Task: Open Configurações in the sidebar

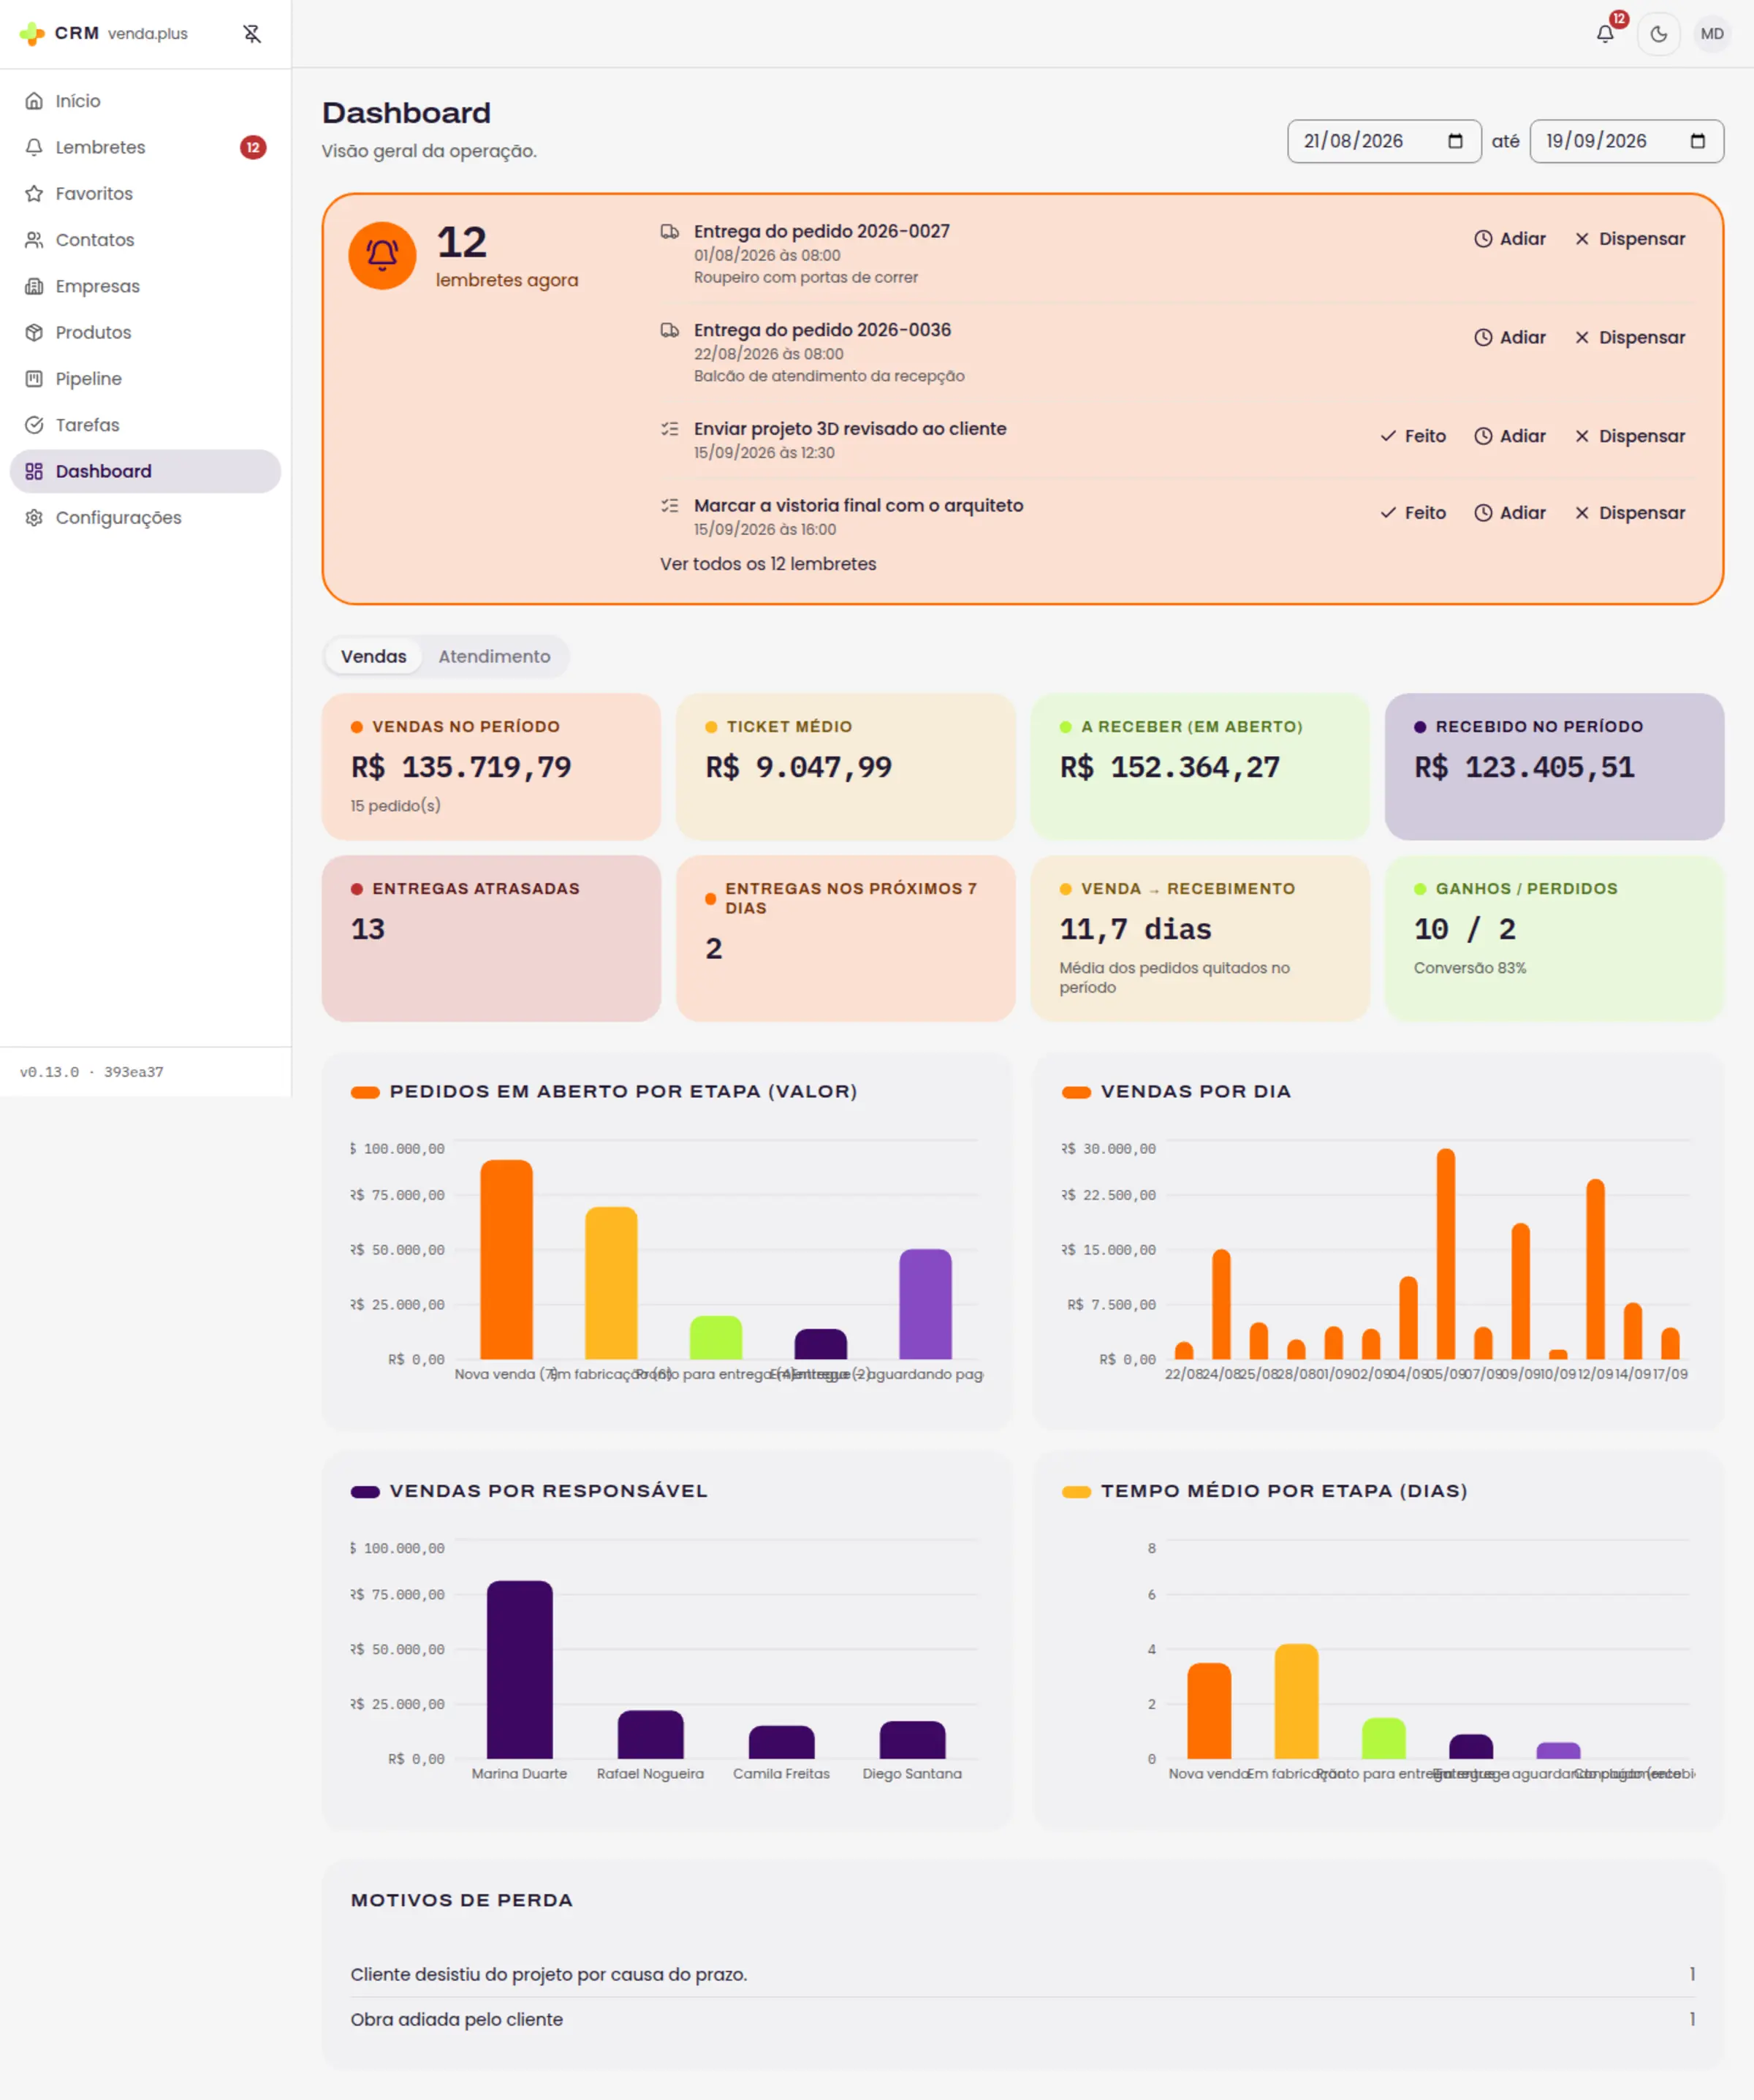Action: pyautogui.click(x=145, y=517)
